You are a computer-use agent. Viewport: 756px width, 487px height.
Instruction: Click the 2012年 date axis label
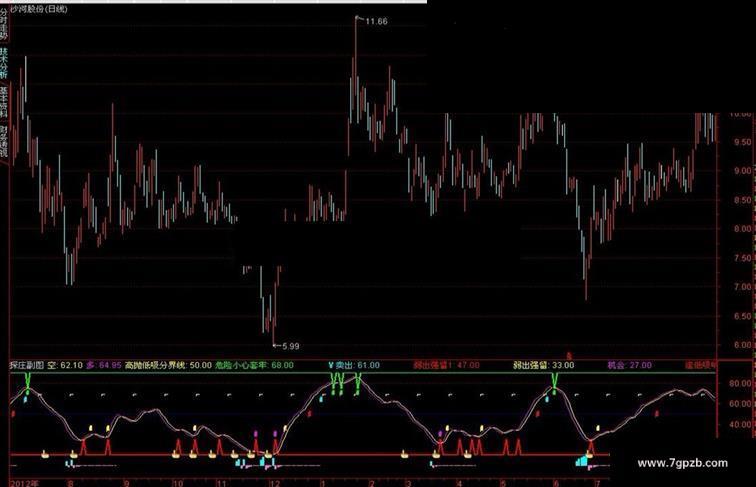point(24,483)
